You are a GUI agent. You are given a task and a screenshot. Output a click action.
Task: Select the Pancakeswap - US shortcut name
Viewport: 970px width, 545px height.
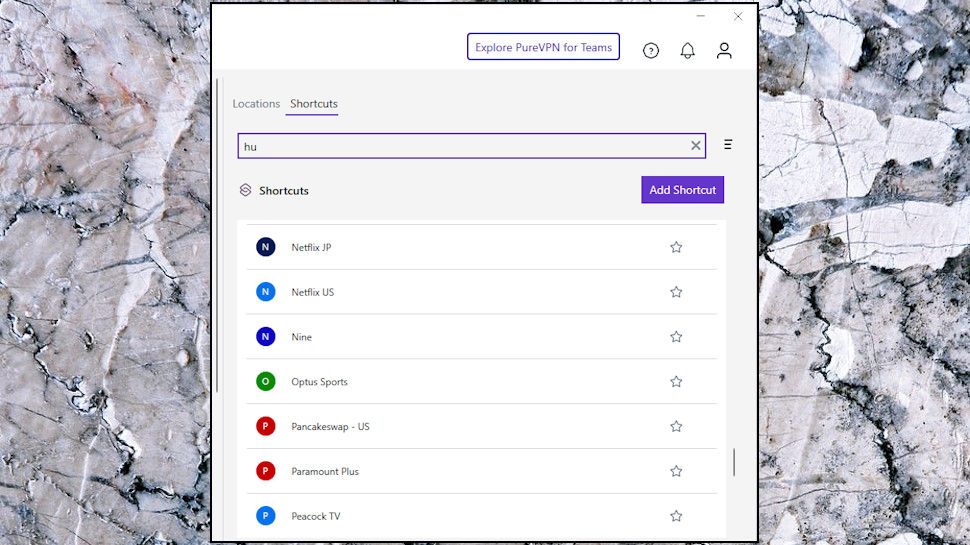(x=330, y=427)
